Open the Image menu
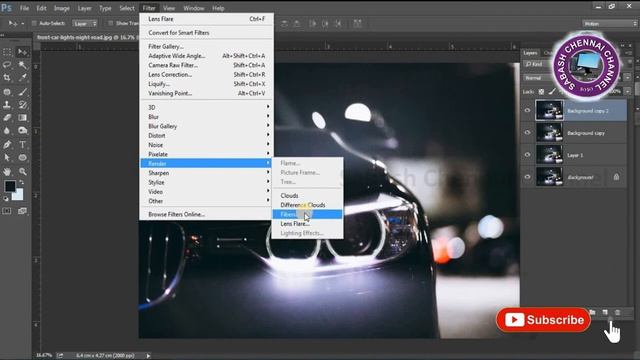The image size is (640, 360). 62,8
